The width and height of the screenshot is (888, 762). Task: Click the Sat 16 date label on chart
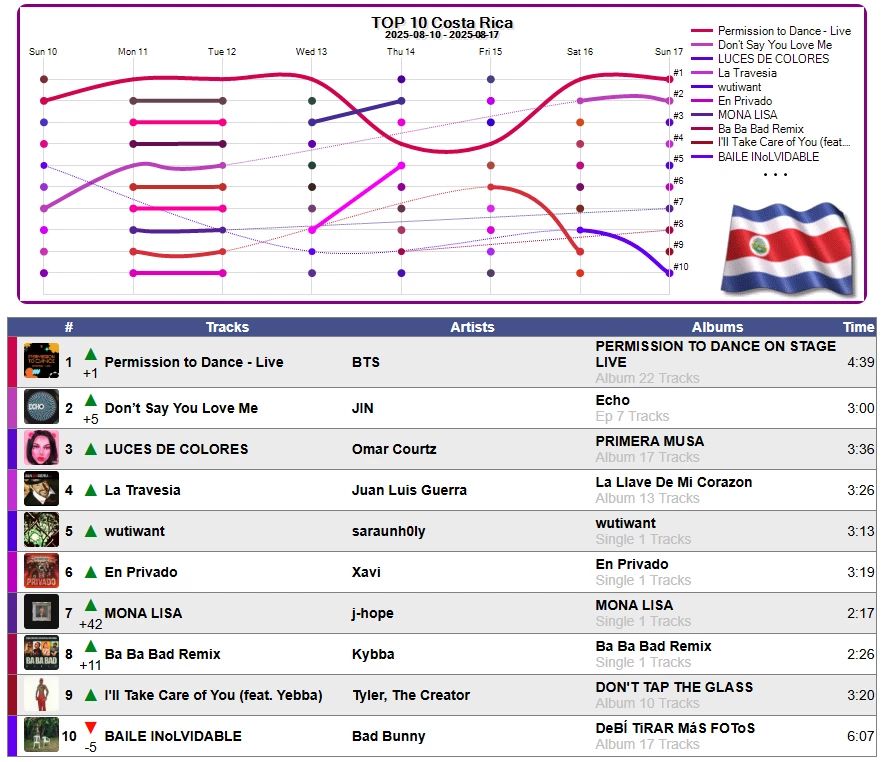580,52
